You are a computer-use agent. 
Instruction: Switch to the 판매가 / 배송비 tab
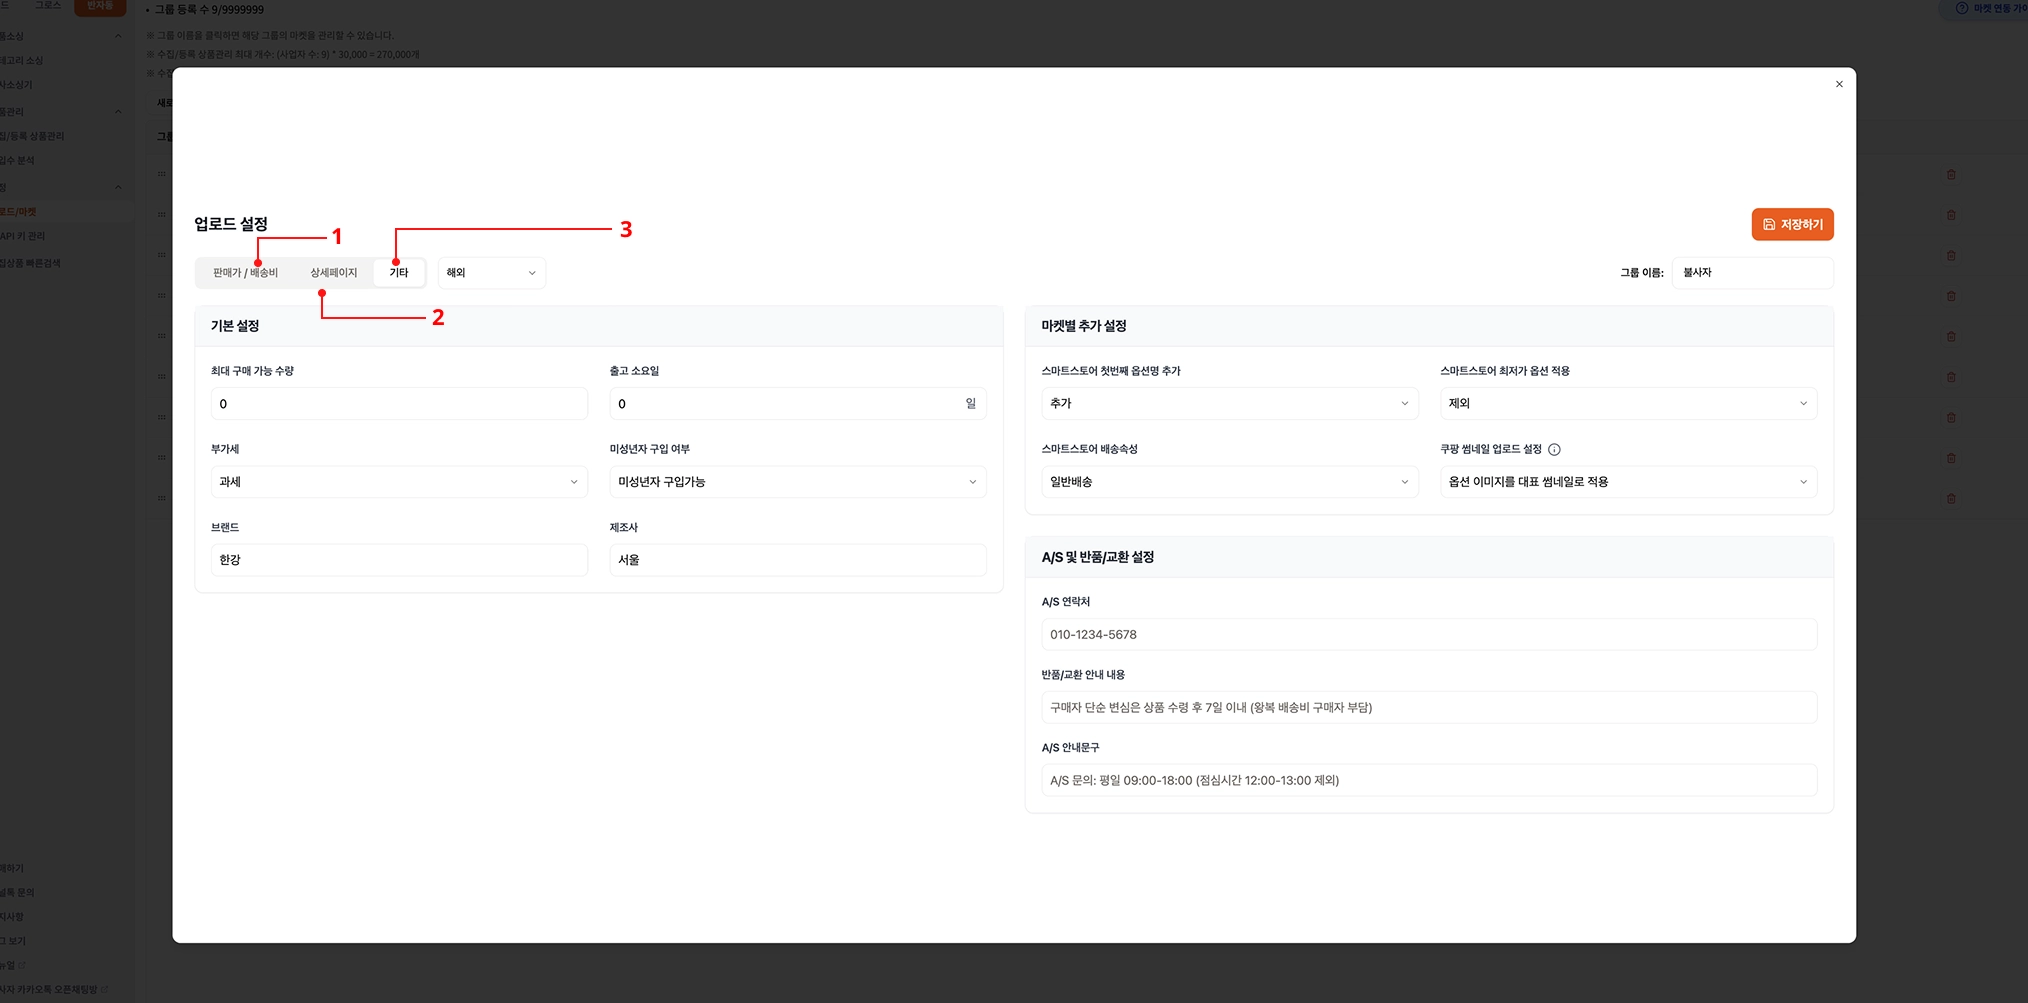click(x=245, y=273)
